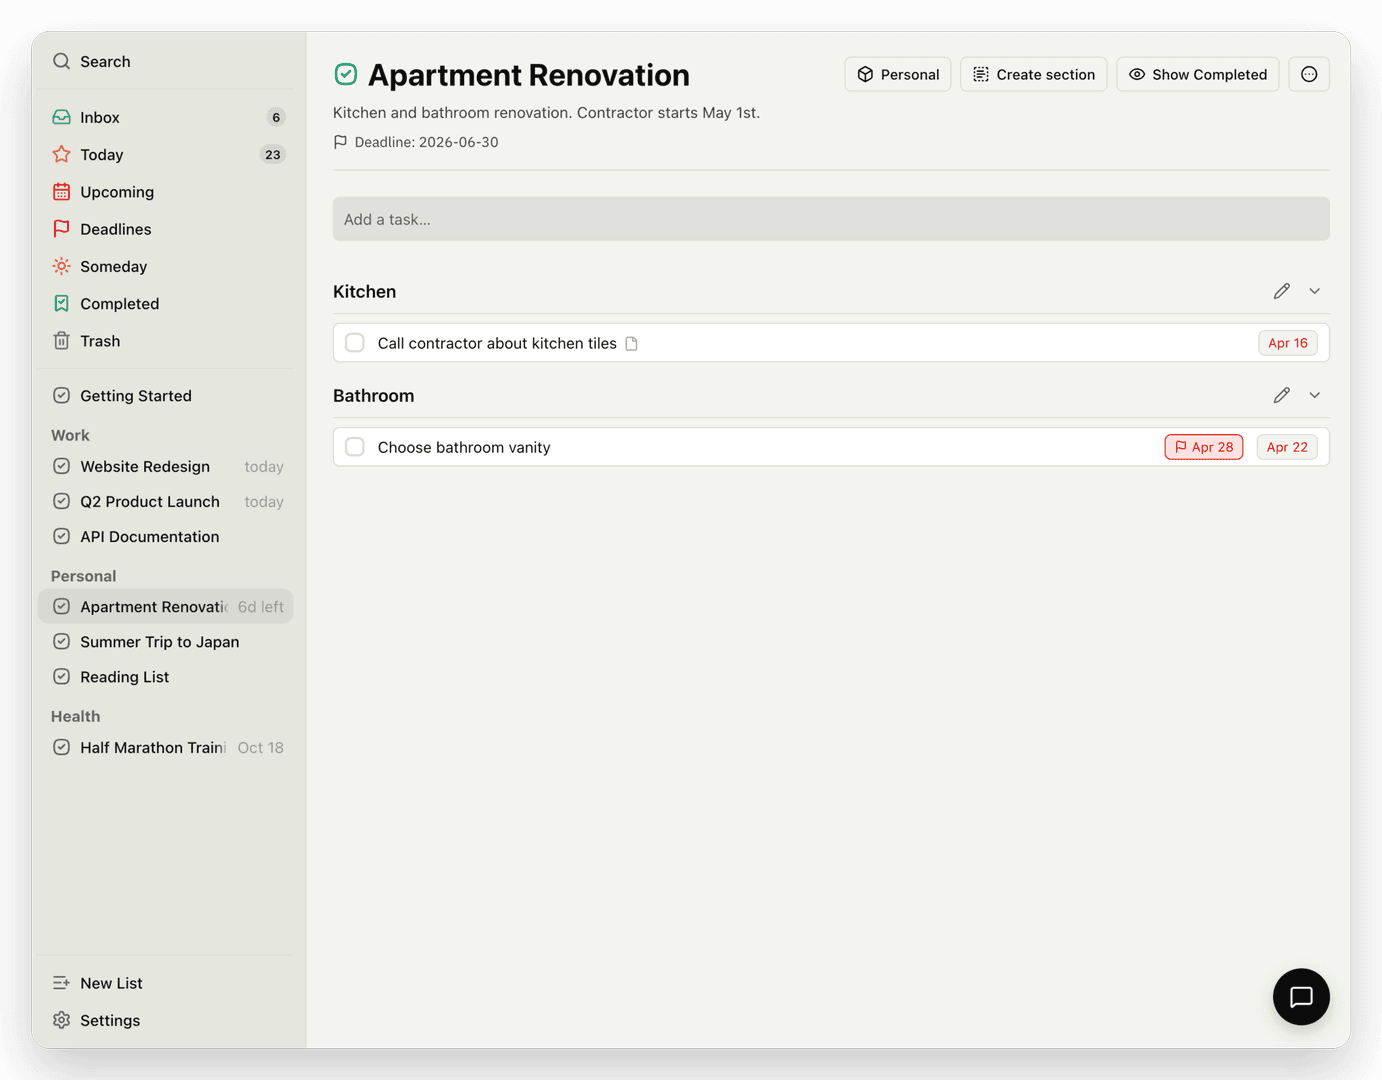This screenshot has height=1080, width=1382.
Task: Click API Documentation list icon
Action: click(x=62, y=536)
